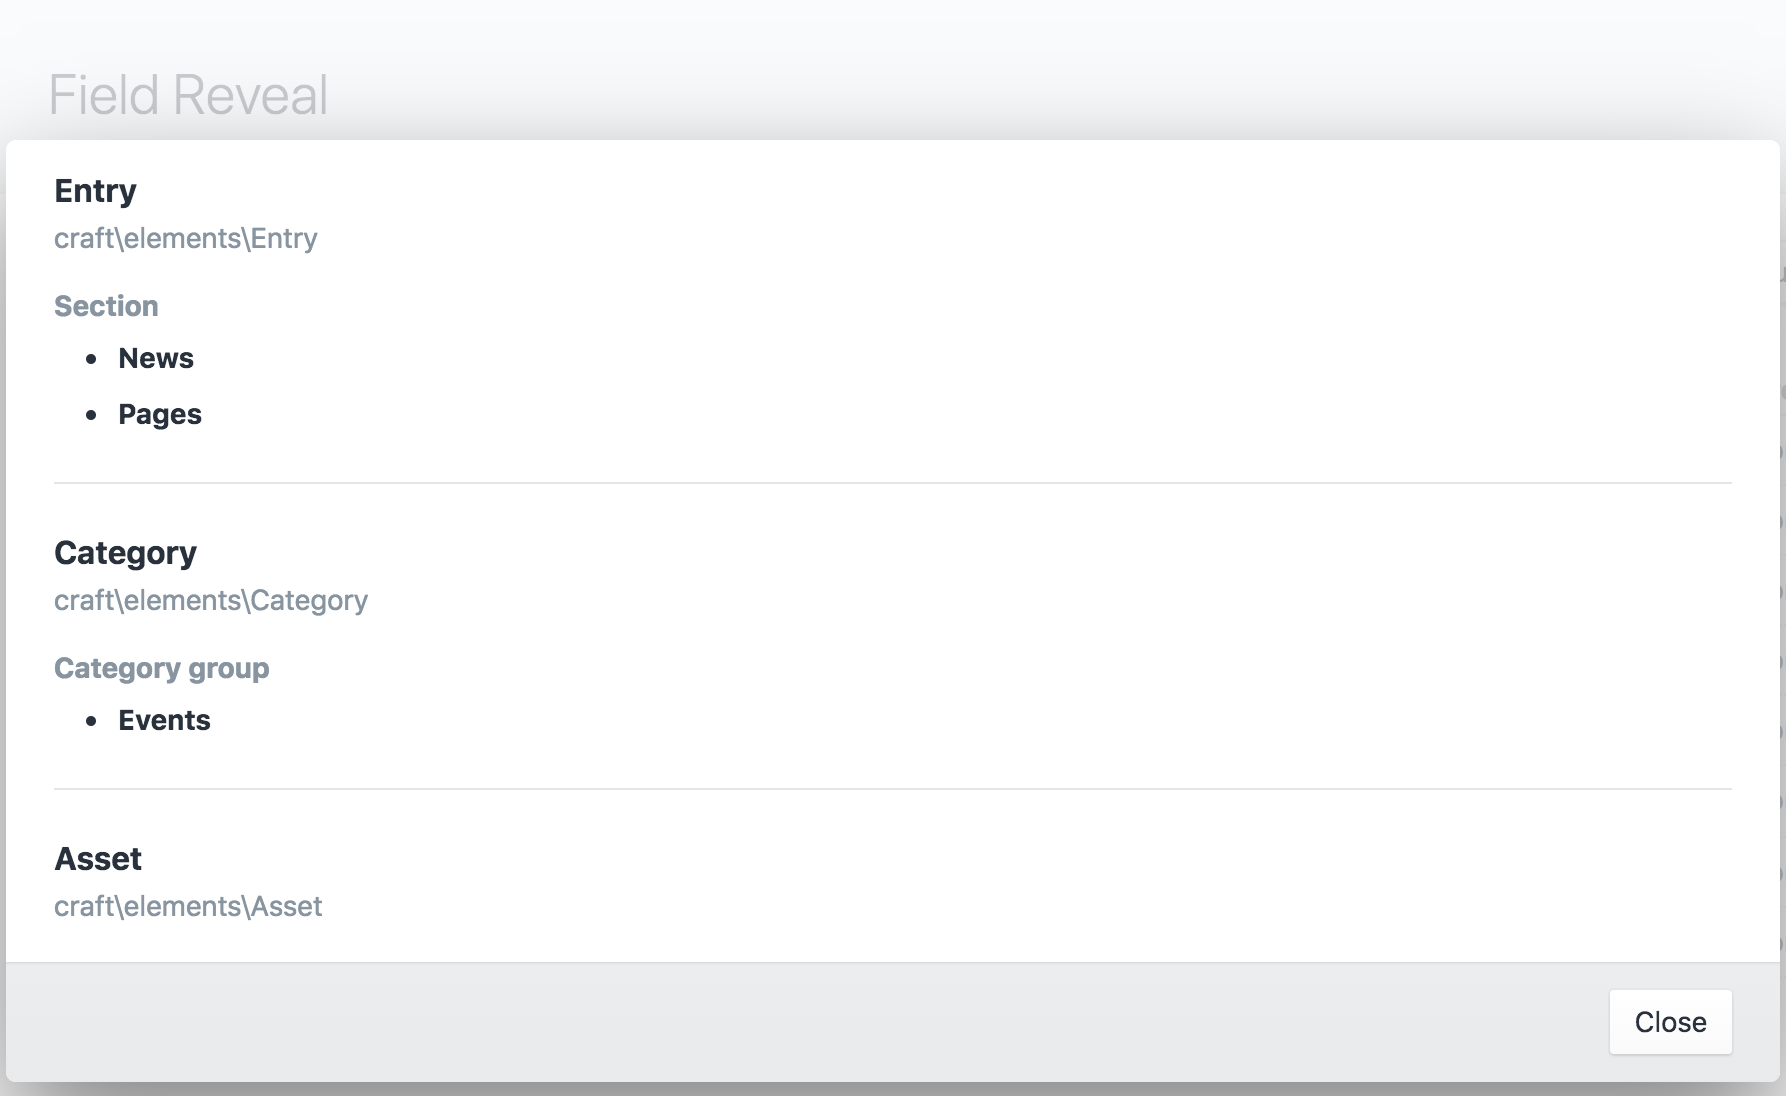Select the Pages section item
This screenshot has width=1786, height=1096.
point(160,414)
